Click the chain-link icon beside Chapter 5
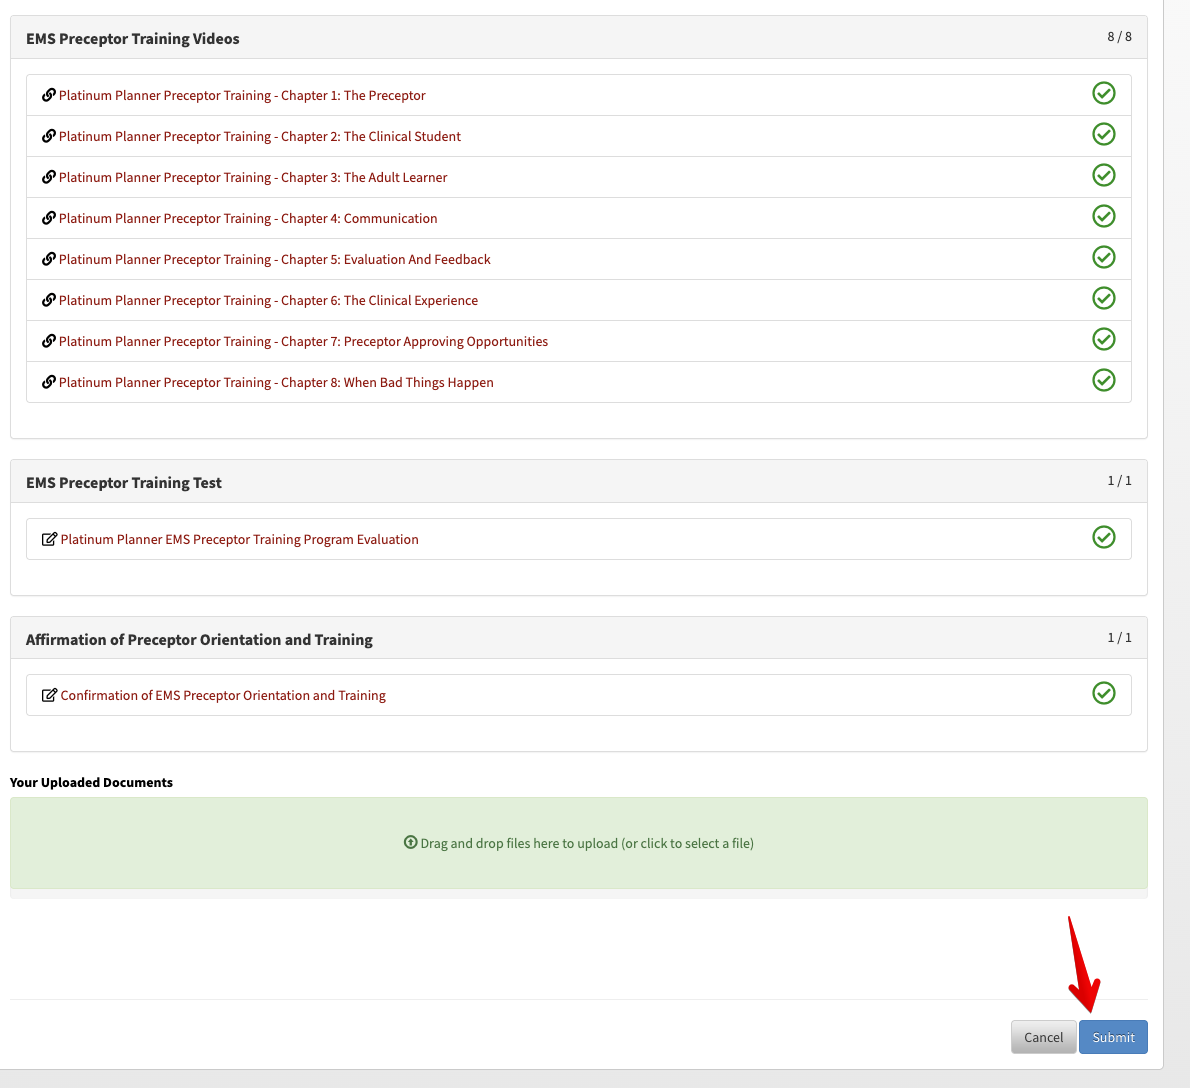 tap(49, 259)
